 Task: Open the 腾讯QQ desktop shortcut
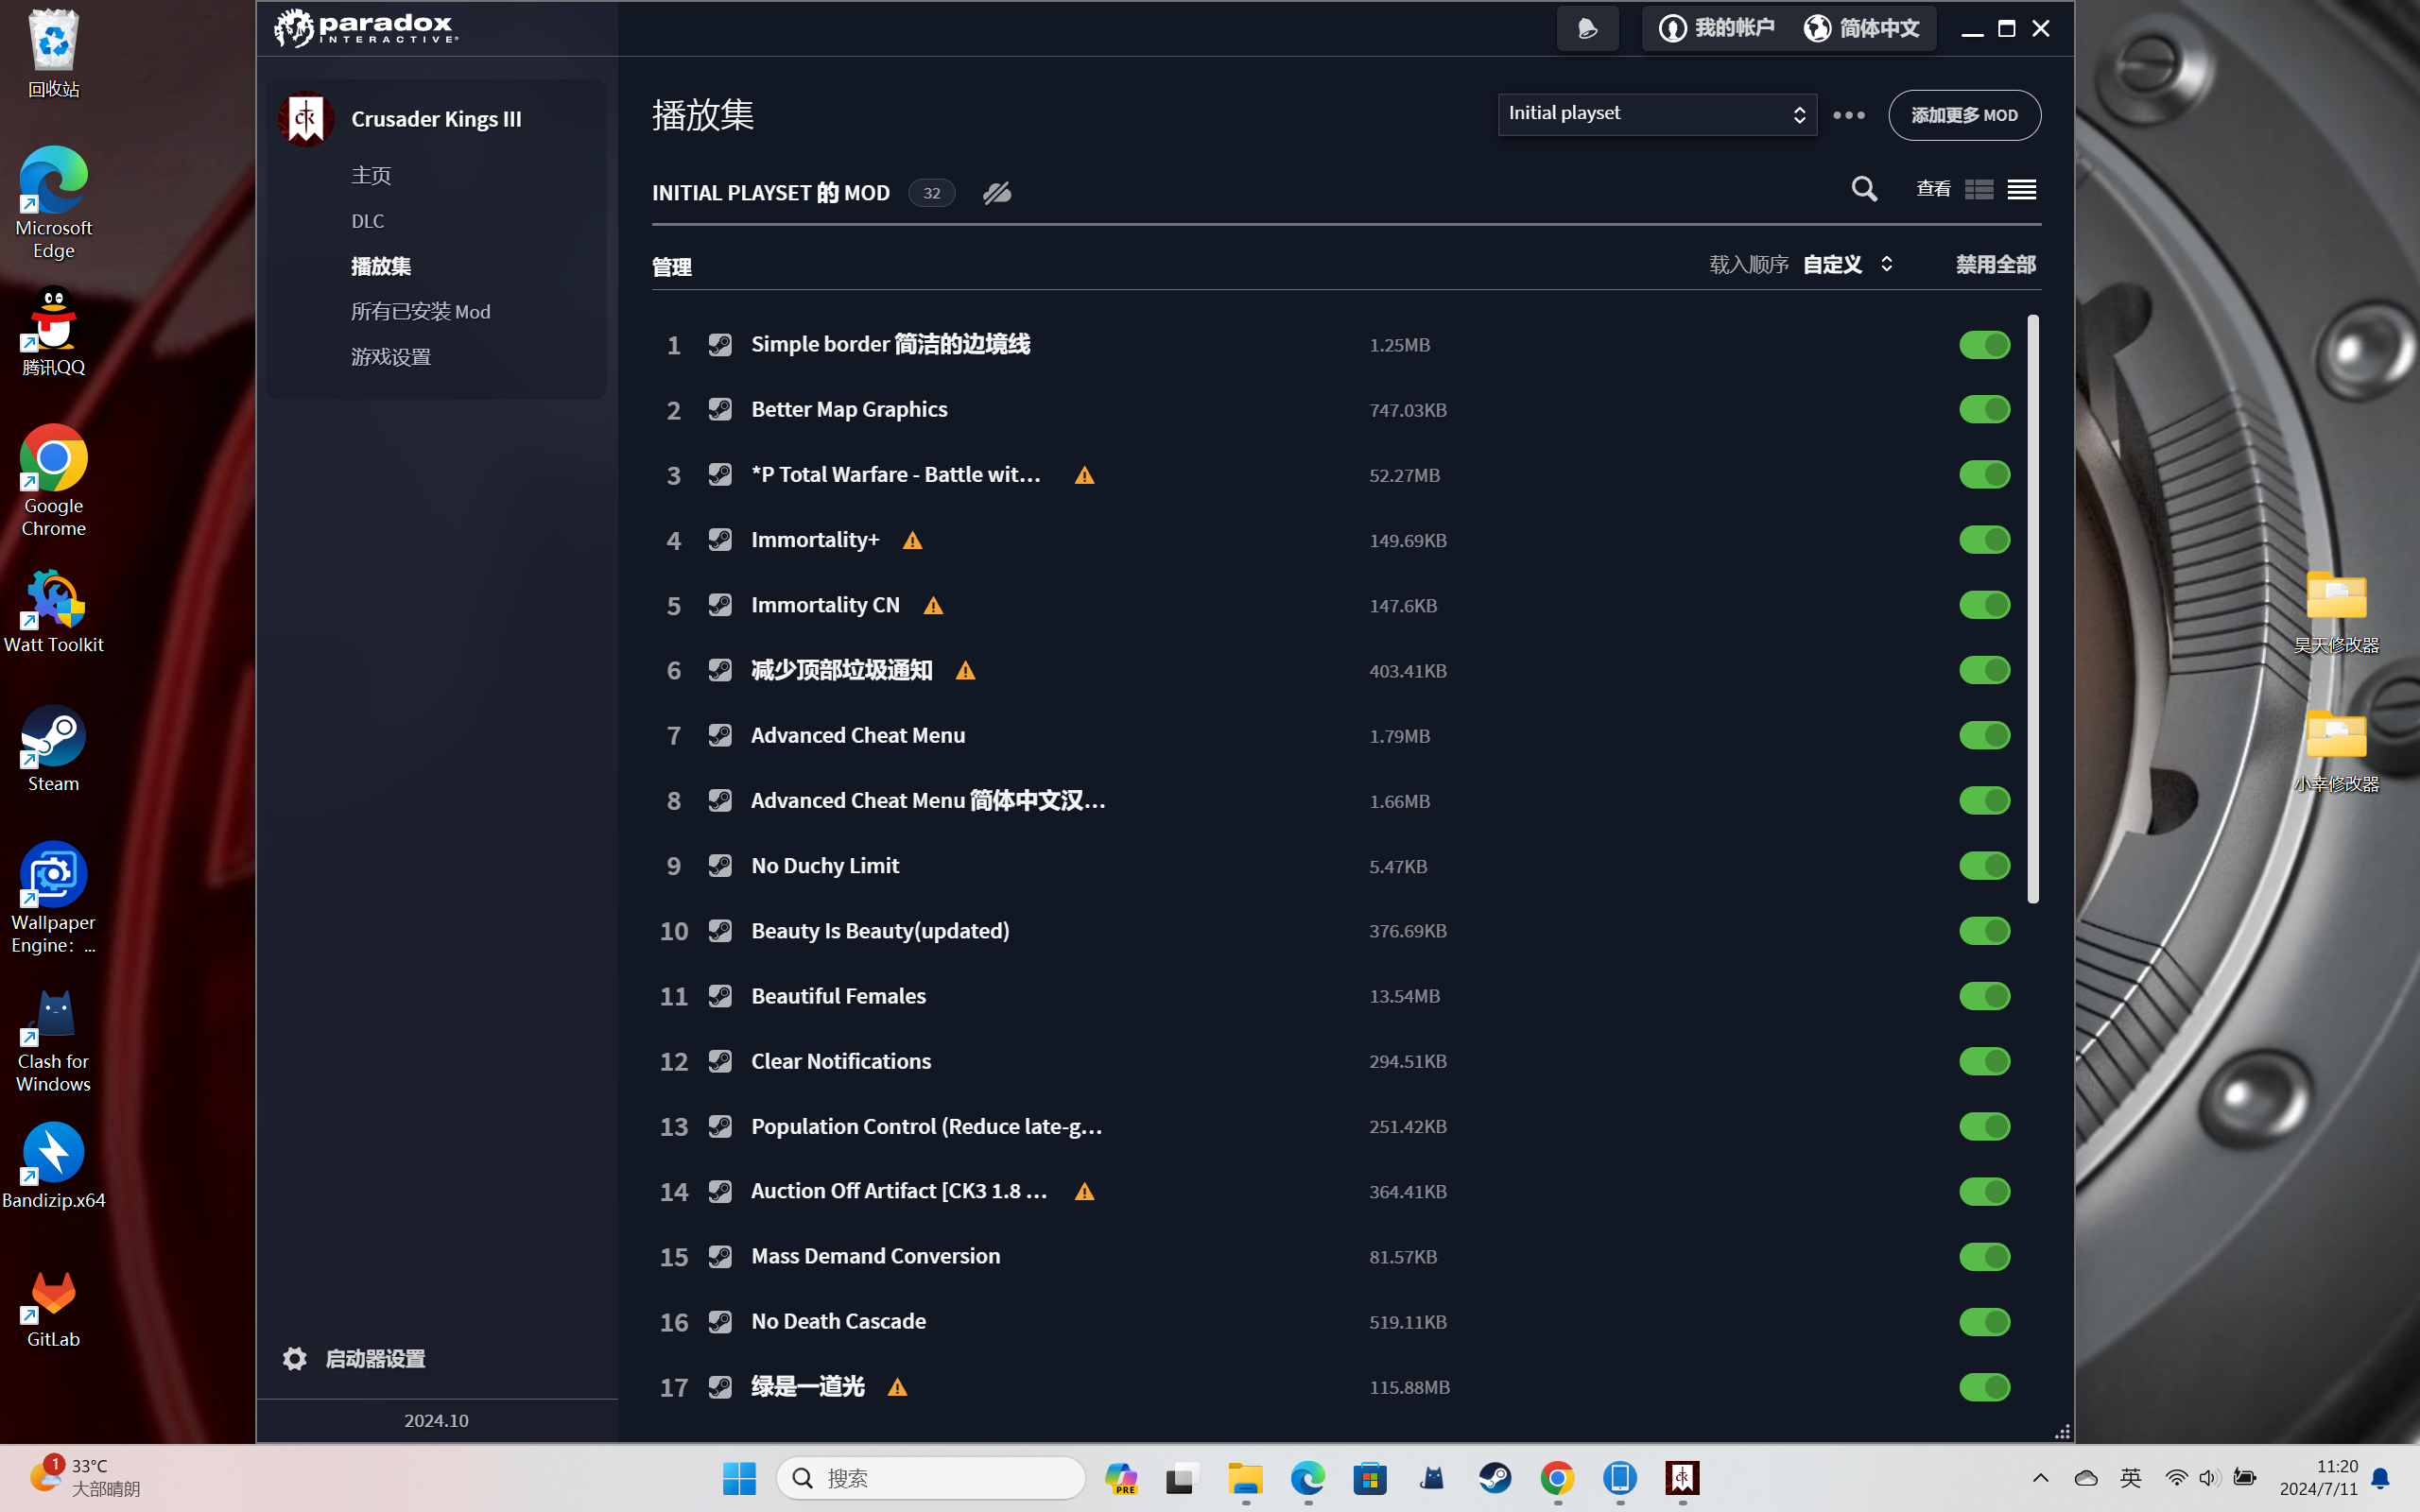tap(53, 331)
